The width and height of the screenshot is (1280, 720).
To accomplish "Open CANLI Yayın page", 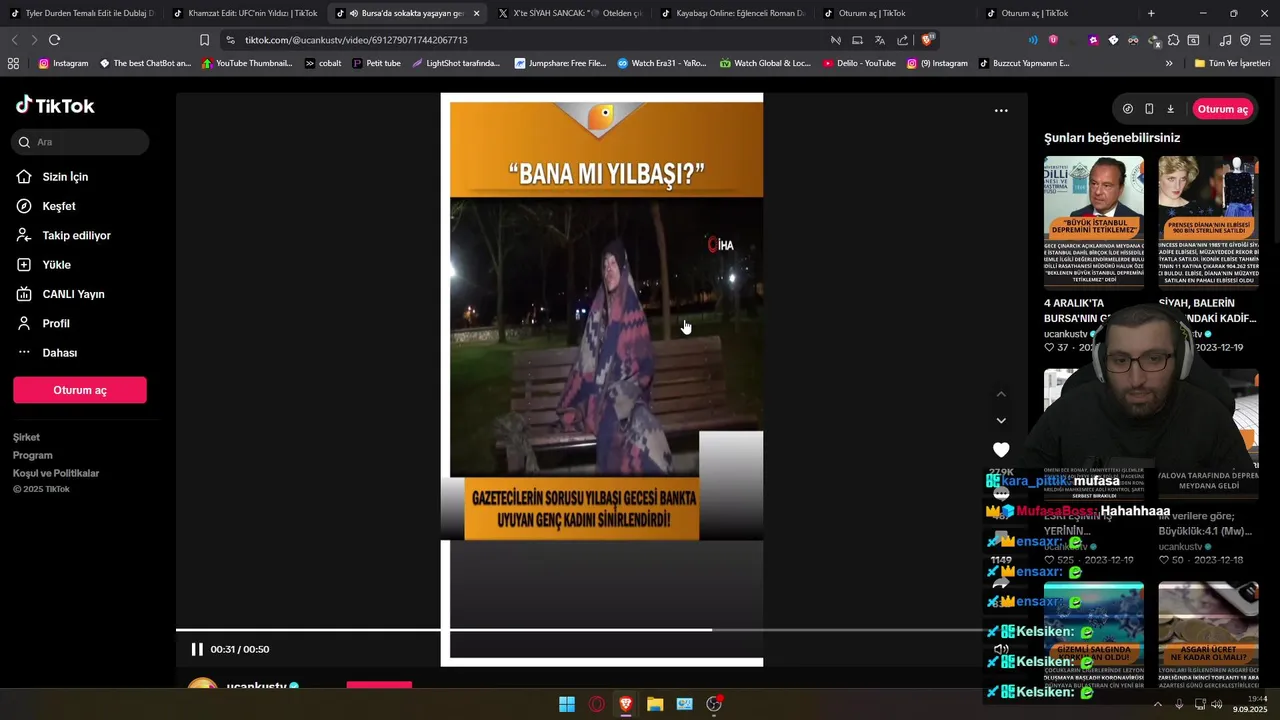I will (73, 294).
